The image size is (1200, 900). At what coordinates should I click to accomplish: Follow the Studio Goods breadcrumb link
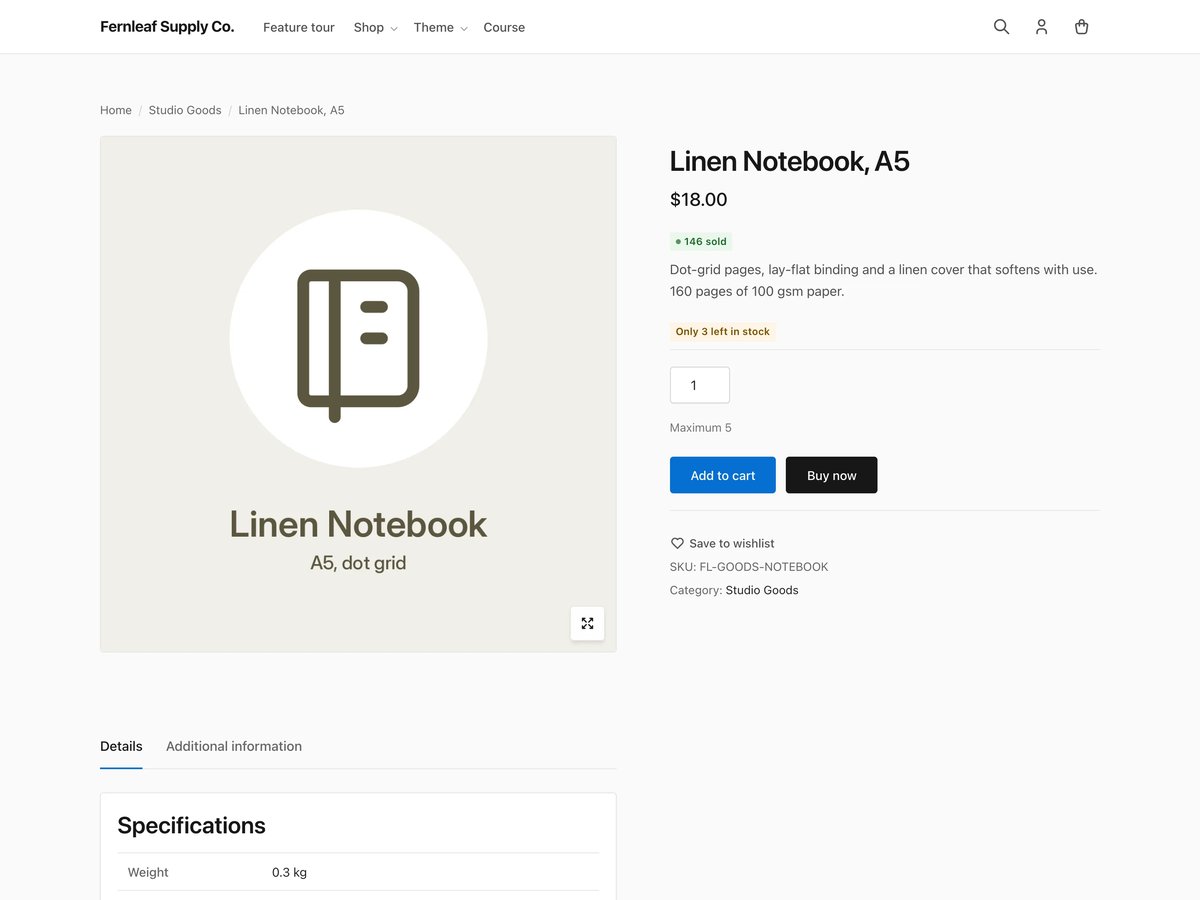pos(185,110)
